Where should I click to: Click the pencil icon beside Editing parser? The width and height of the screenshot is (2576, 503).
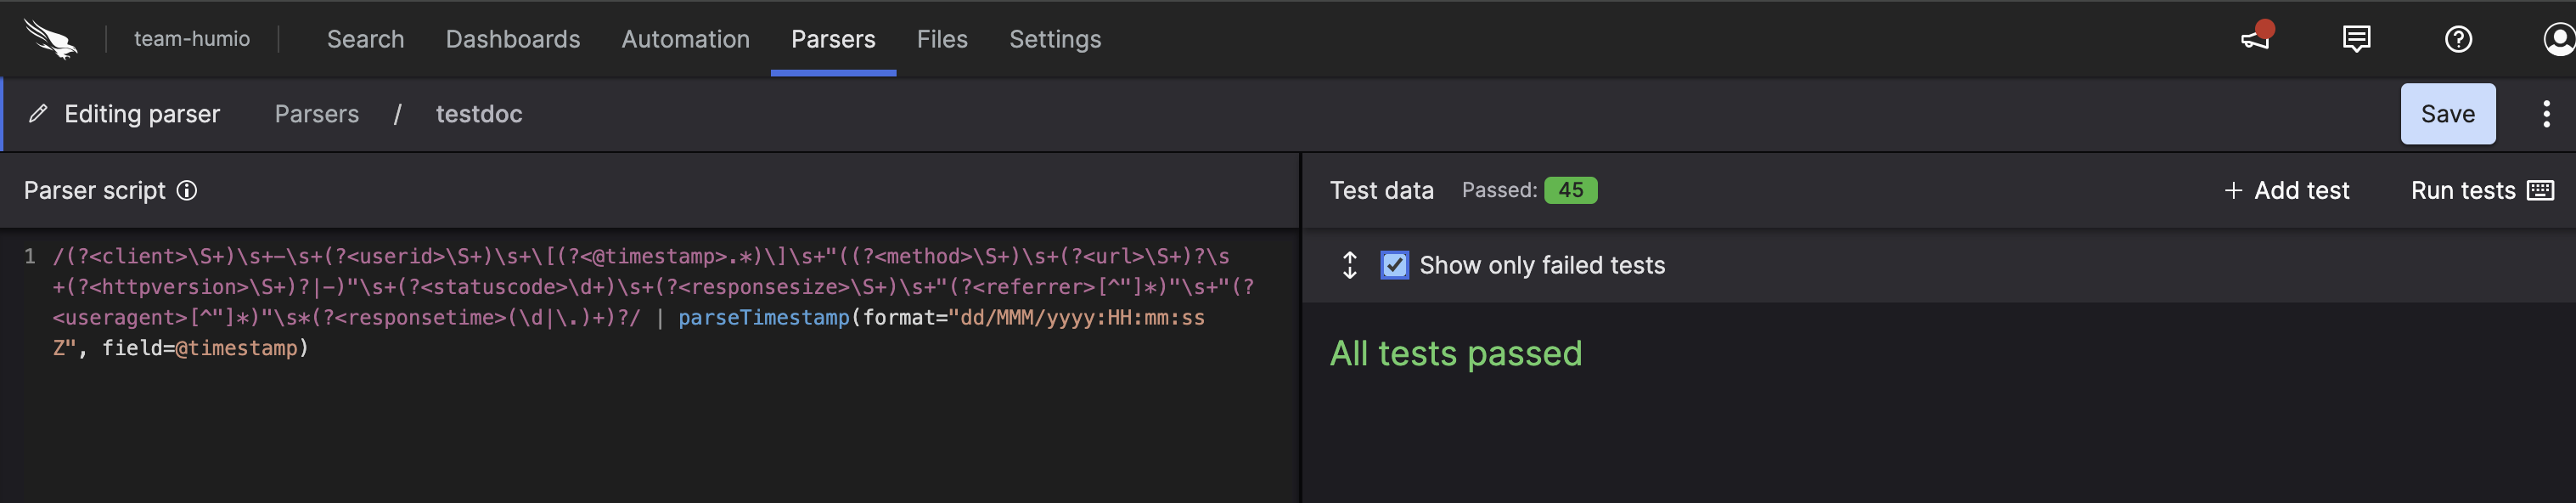[x=39, y=113]
